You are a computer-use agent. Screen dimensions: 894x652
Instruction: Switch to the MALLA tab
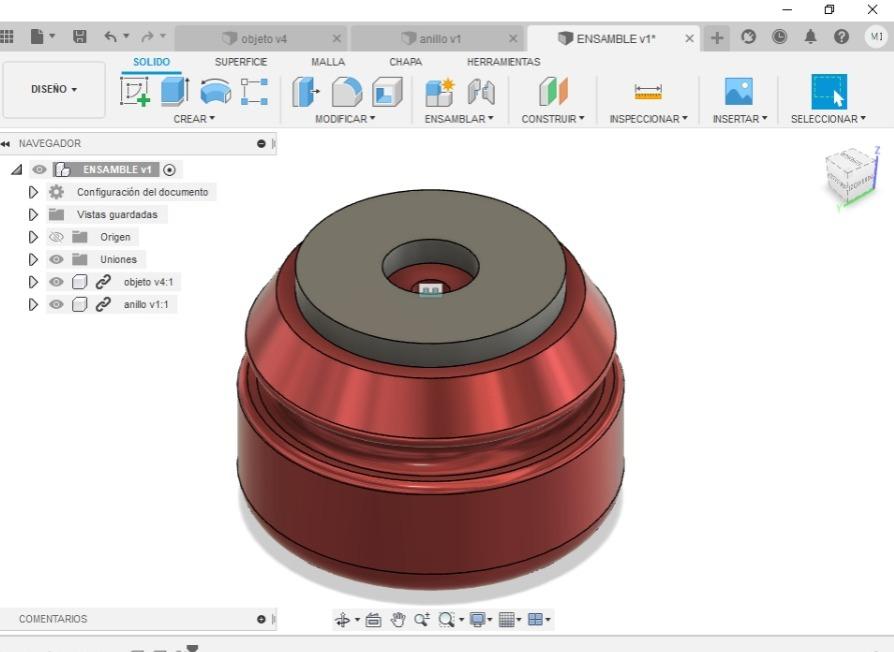[x=328, y=62]
